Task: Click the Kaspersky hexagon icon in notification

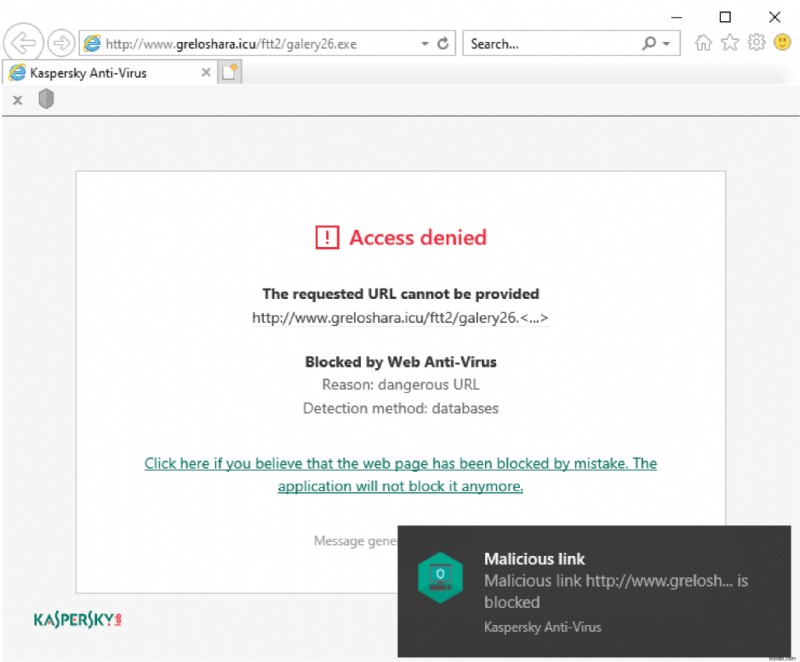Action: click(441, 576)
